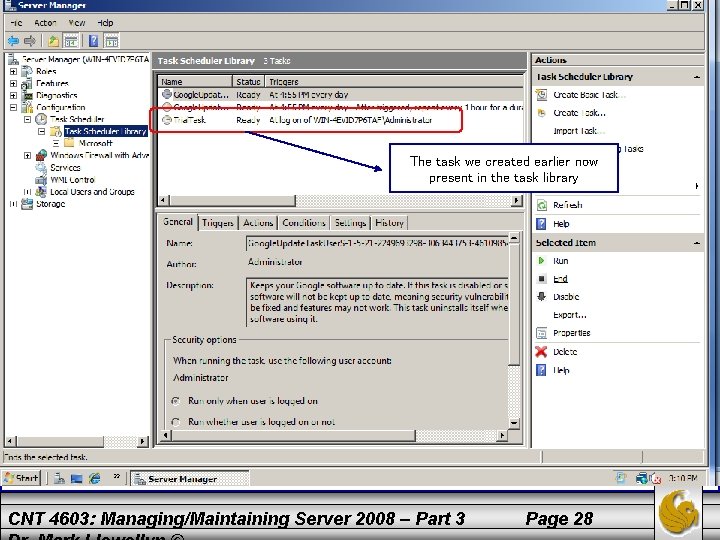Screen dimensions: 720x540
Task: Collapse the Configuration tree node
Action: pyautogui.click(x=13, y=107)
